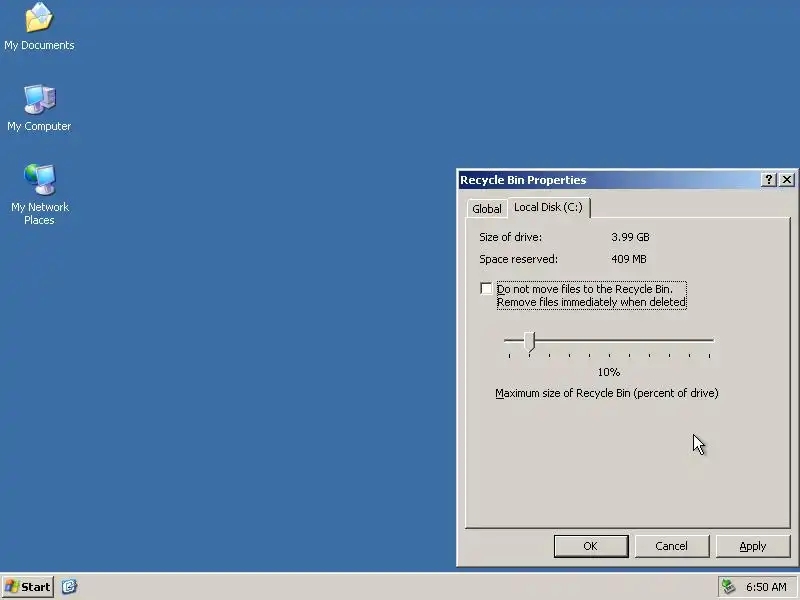The height and width of the screenshot is (600, 800).
Task: Cancel the Recycle Bin Properties dialog
Action: (x=671, y=546)
